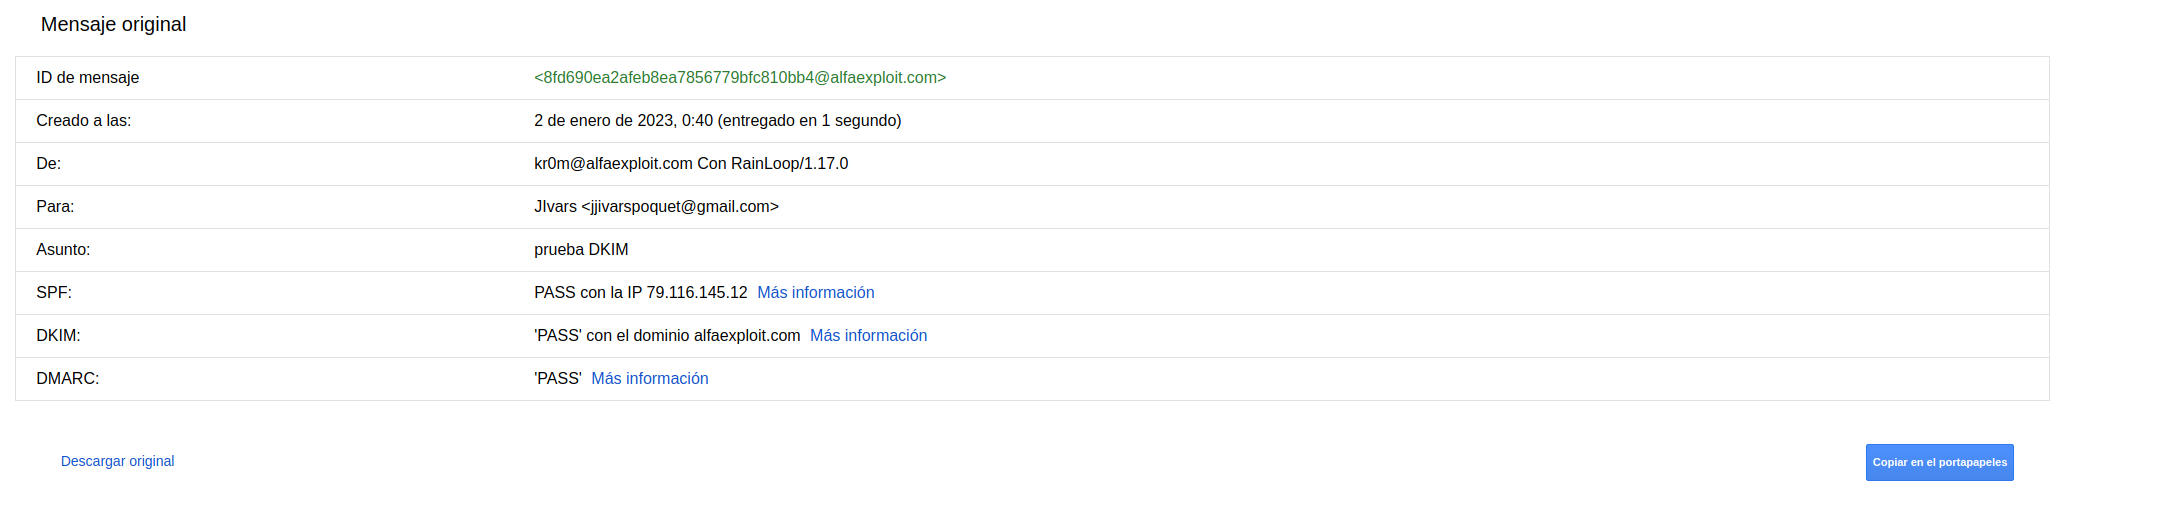Click the PASS con la IP 79.116.145.12 text
The image size is (2164, 515).
click(x=640, y=292)
